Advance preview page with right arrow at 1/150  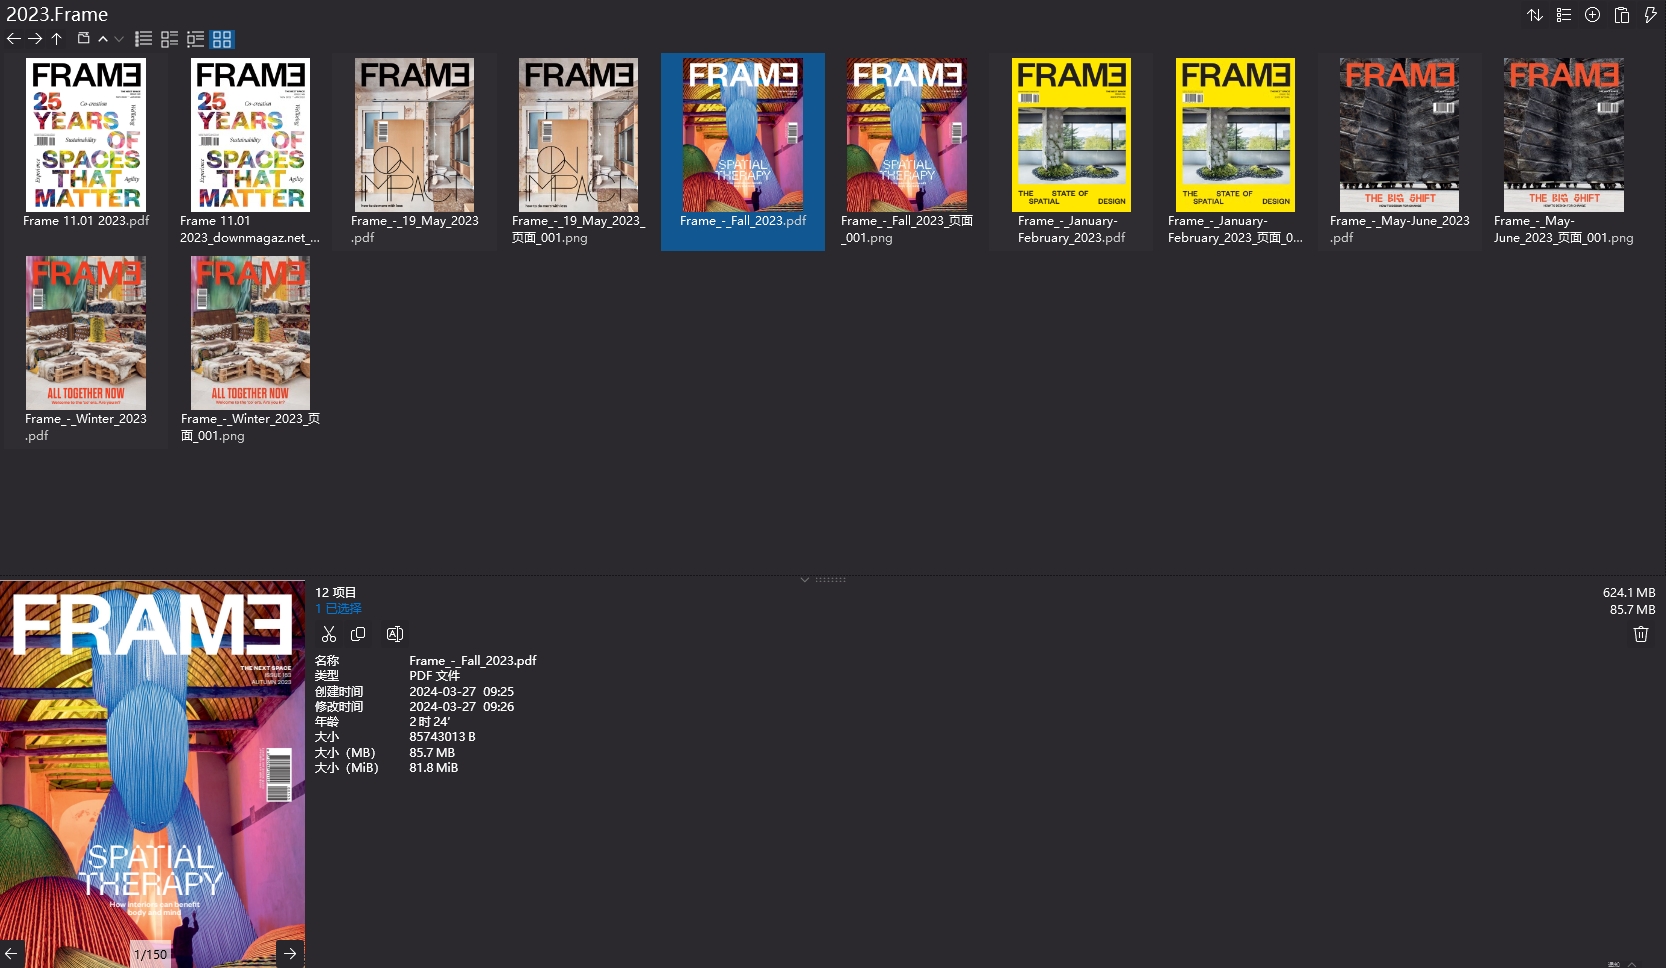point(289,953)
